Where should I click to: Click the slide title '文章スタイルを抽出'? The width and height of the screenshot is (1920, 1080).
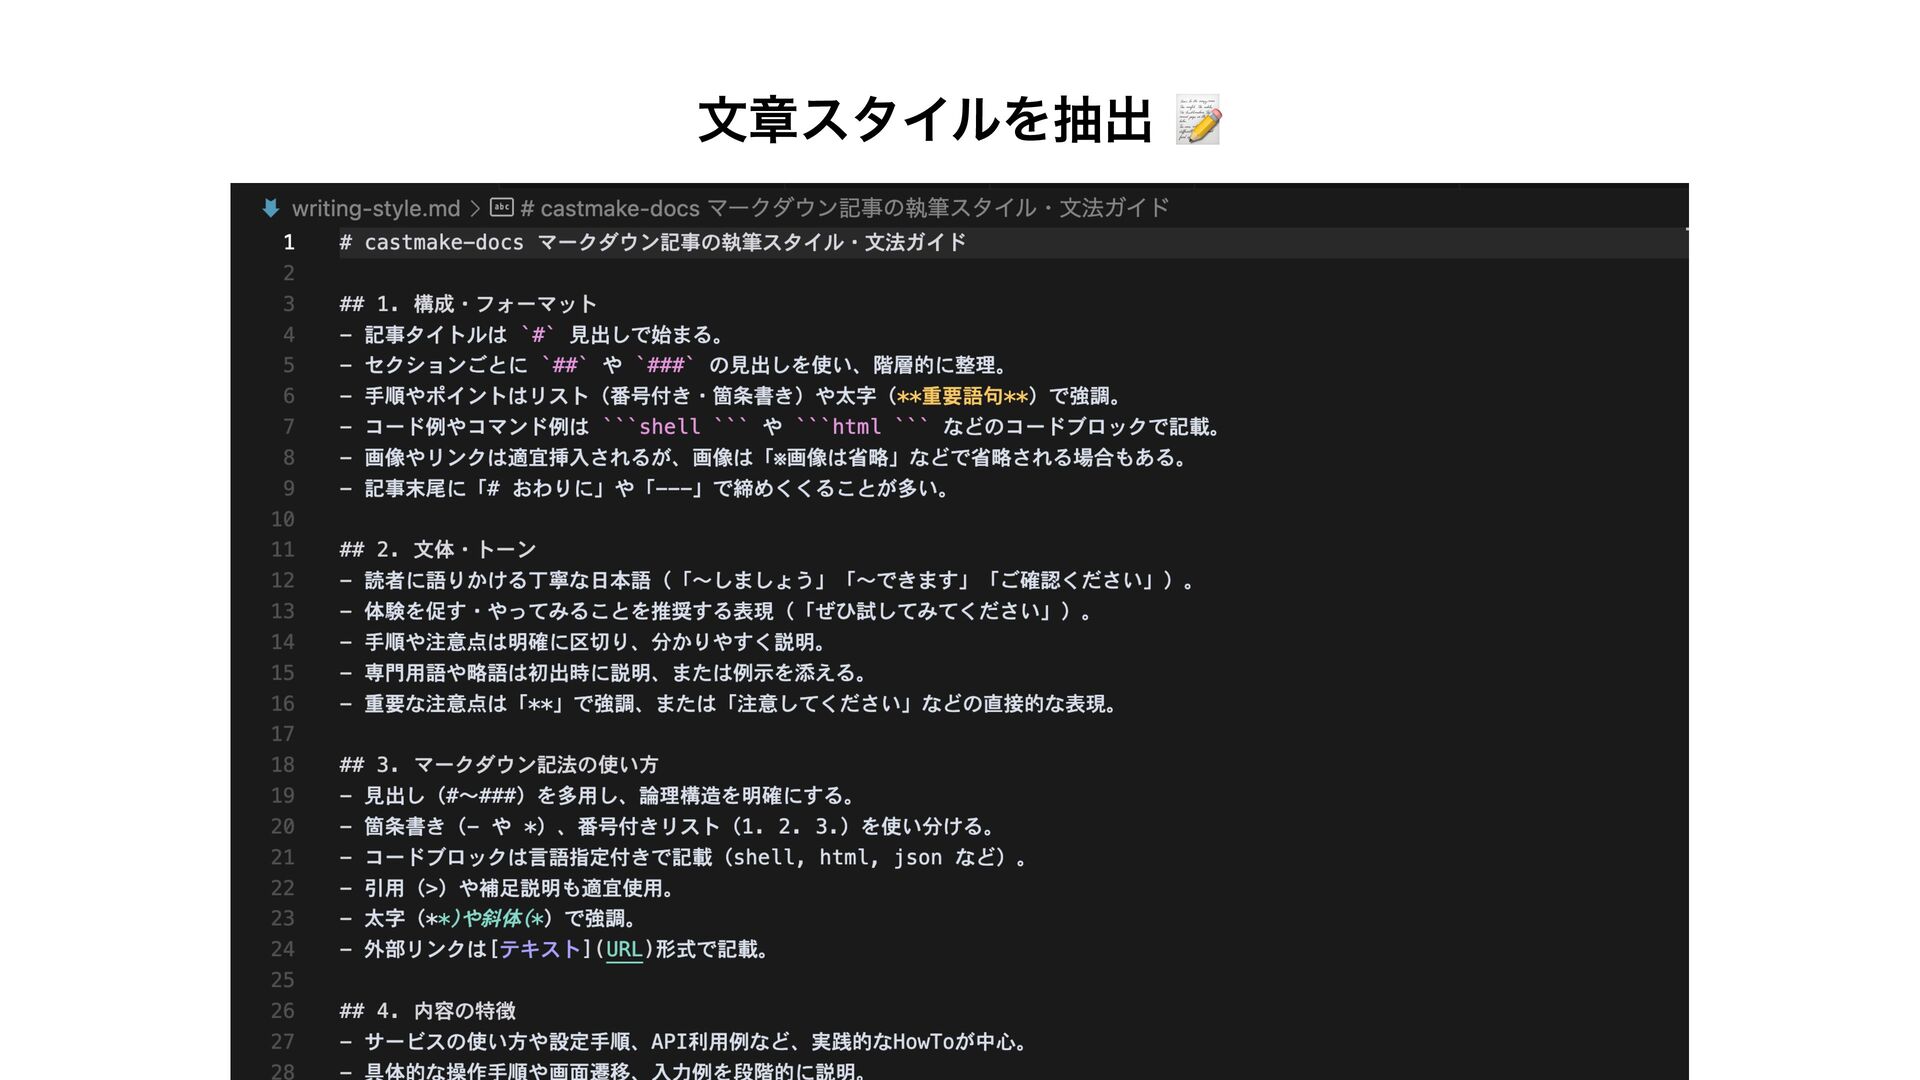pos(926,120)
